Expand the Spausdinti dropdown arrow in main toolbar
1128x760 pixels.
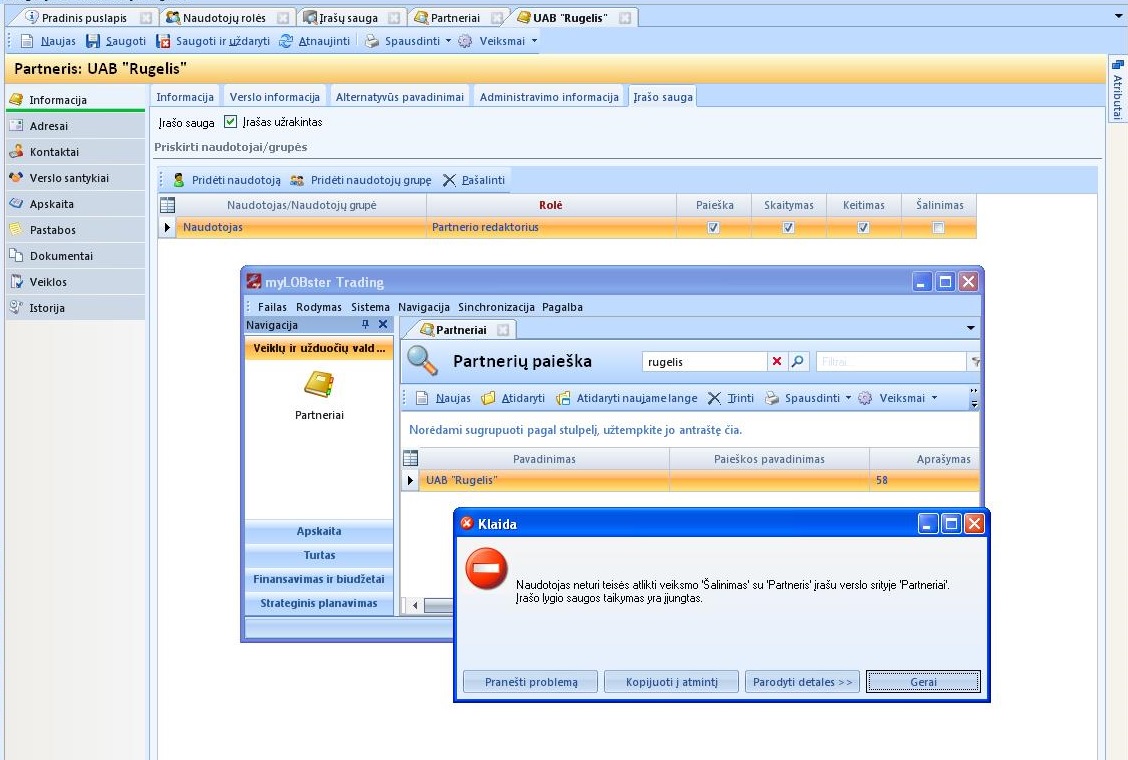click(448, 41)
